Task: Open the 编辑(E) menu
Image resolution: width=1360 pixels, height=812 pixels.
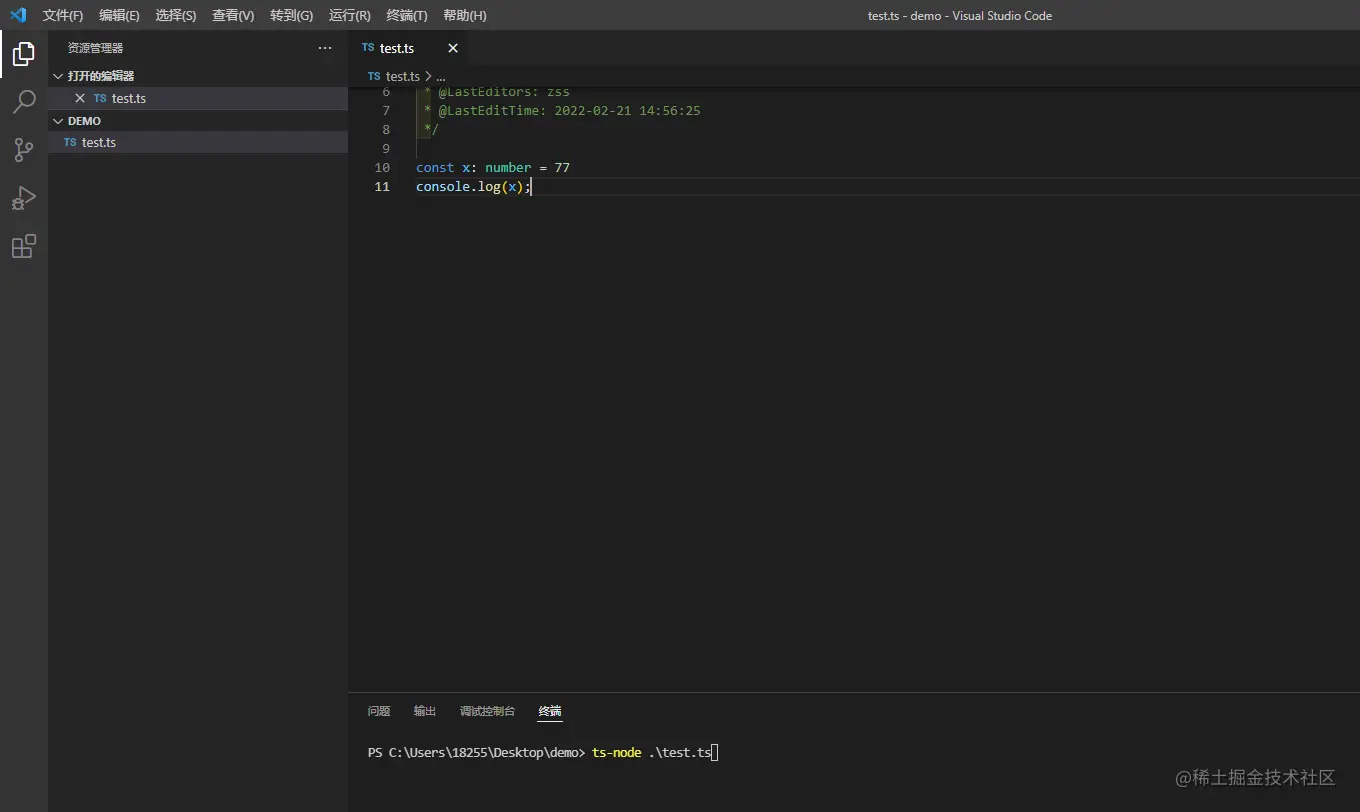Action: [119, 15]
